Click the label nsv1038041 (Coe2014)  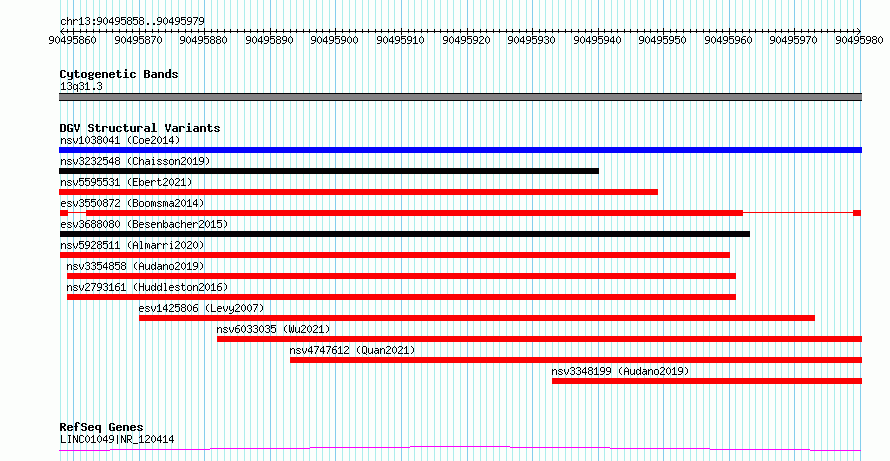[120, 140]
